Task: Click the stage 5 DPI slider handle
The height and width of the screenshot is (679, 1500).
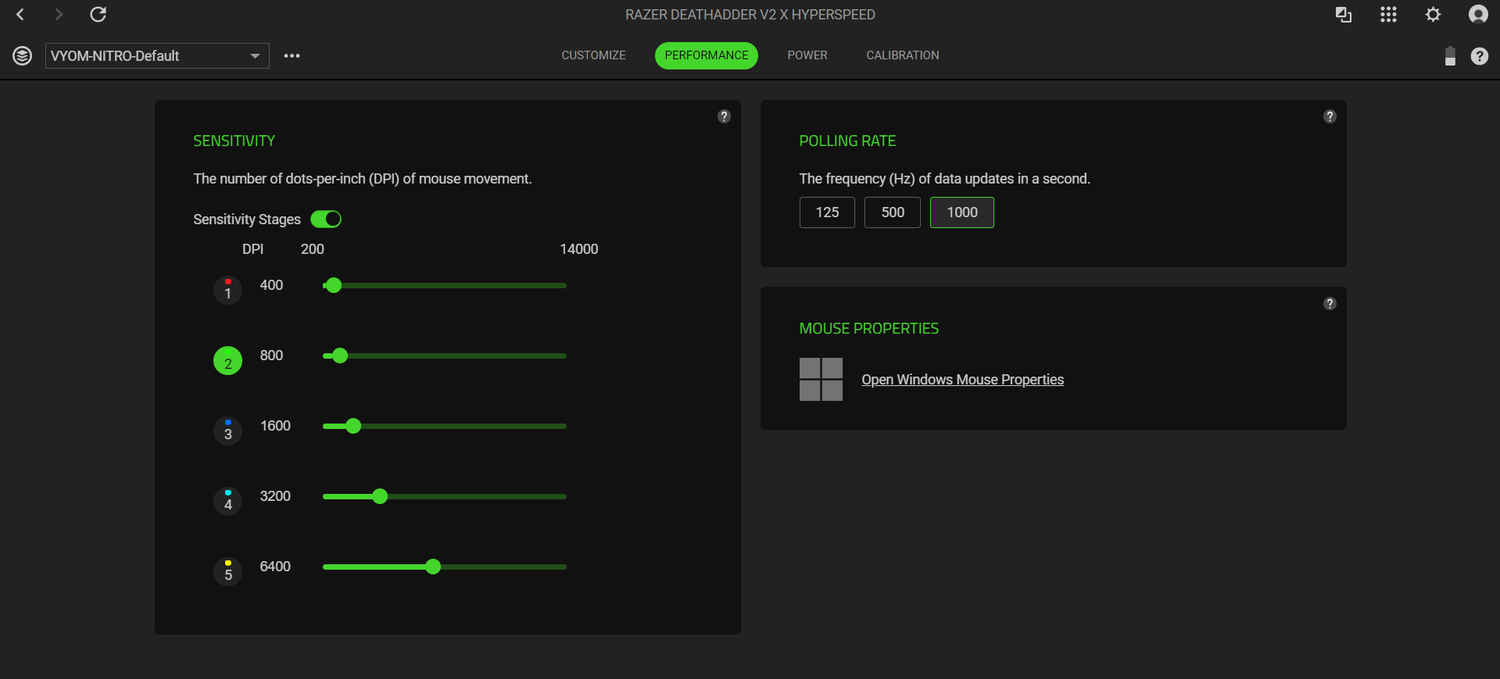Action: [433, 566]
